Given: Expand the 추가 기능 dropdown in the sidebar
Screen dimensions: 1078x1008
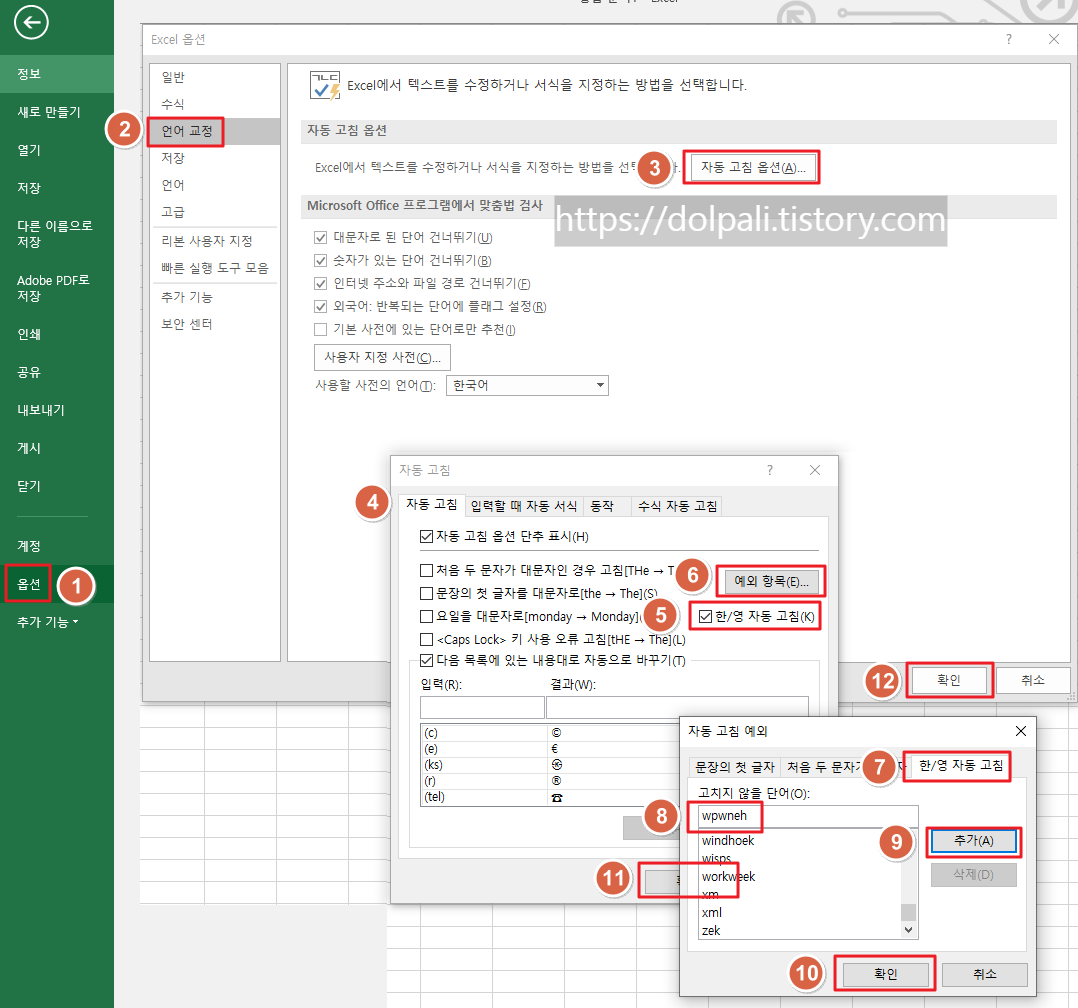Looking at the screenshot, I should click(48, 622).
